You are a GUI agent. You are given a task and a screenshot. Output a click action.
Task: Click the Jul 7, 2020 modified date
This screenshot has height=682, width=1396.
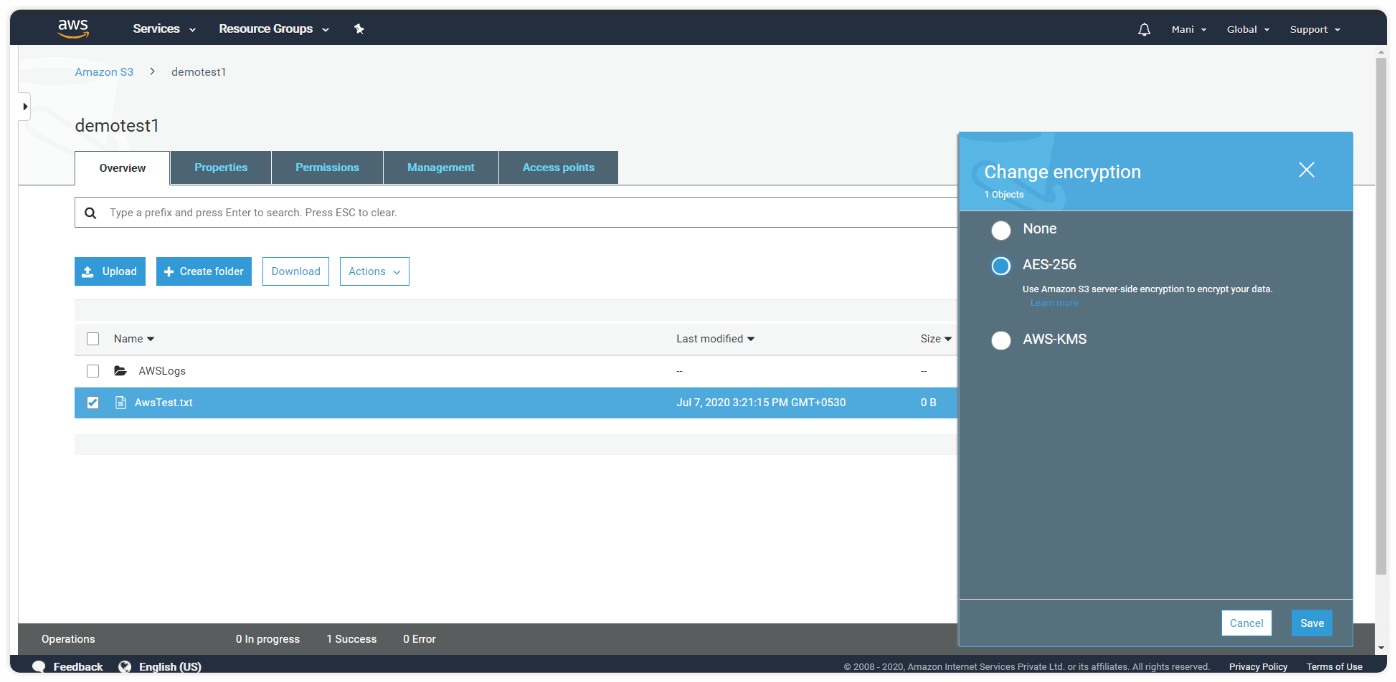[761, 403]
